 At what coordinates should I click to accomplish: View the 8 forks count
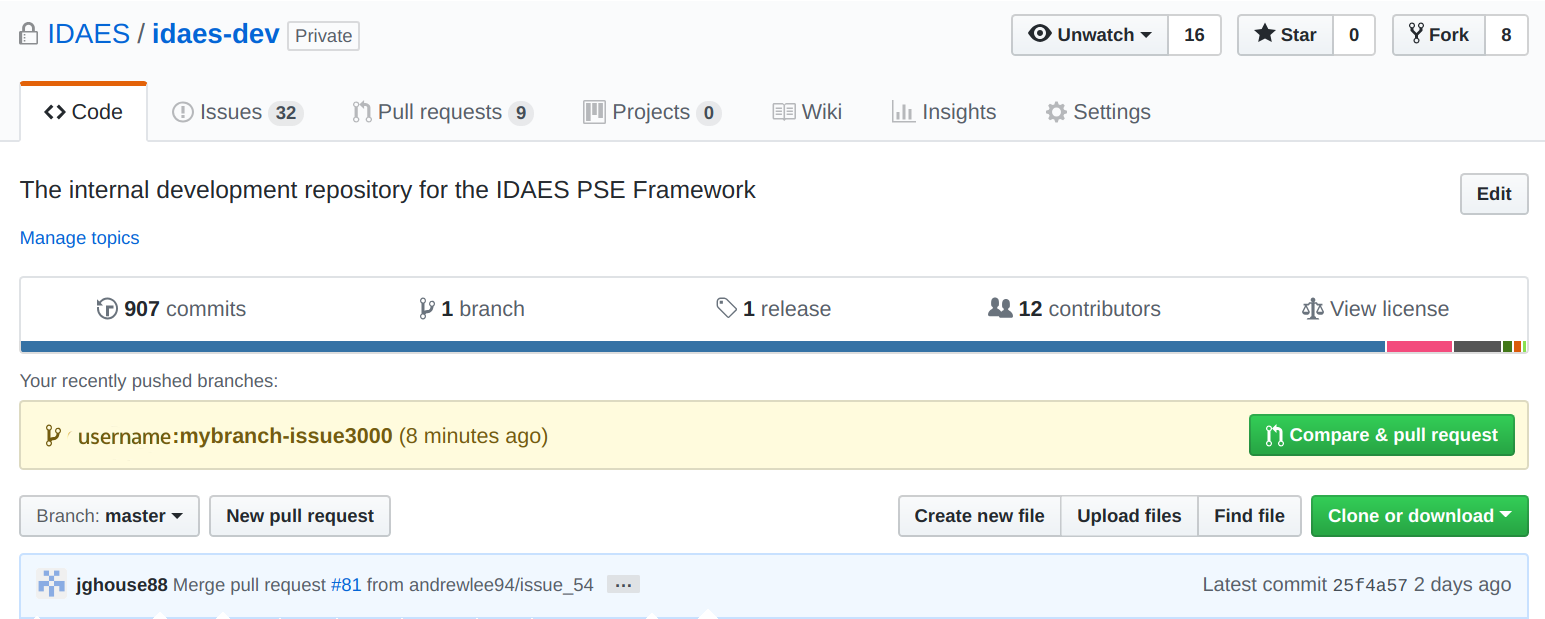(1506, 35)
